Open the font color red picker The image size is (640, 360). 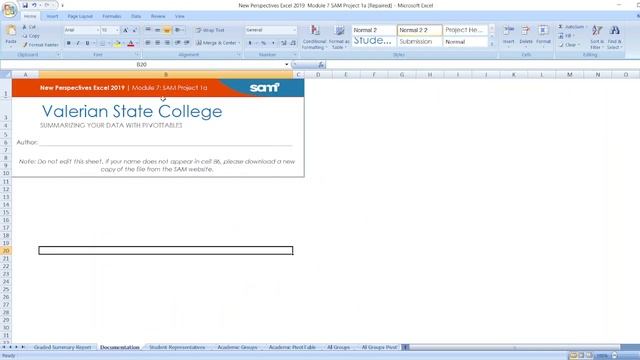(131, 43)
